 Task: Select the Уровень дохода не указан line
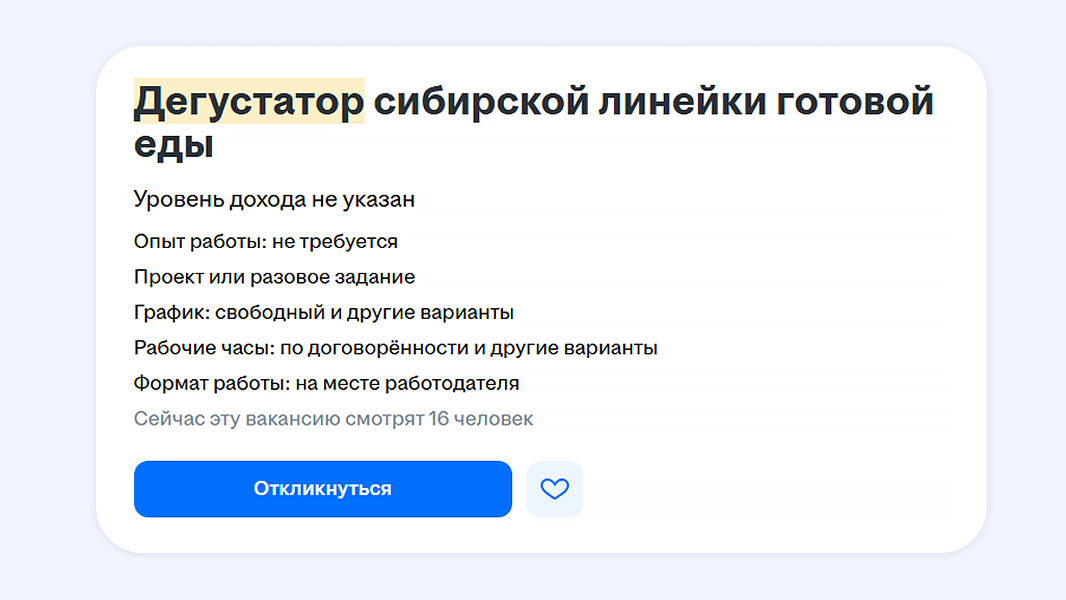[274, 200]
